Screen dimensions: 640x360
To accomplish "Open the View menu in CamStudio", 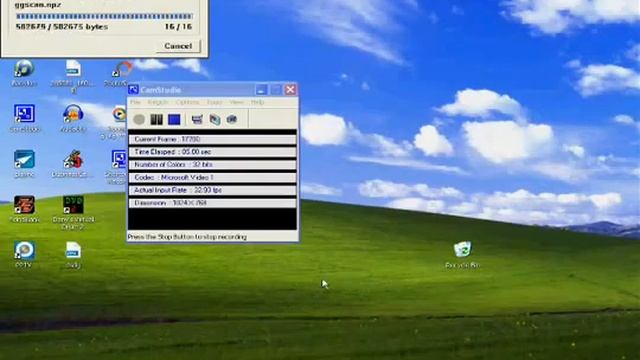I will tap(236, 102).
